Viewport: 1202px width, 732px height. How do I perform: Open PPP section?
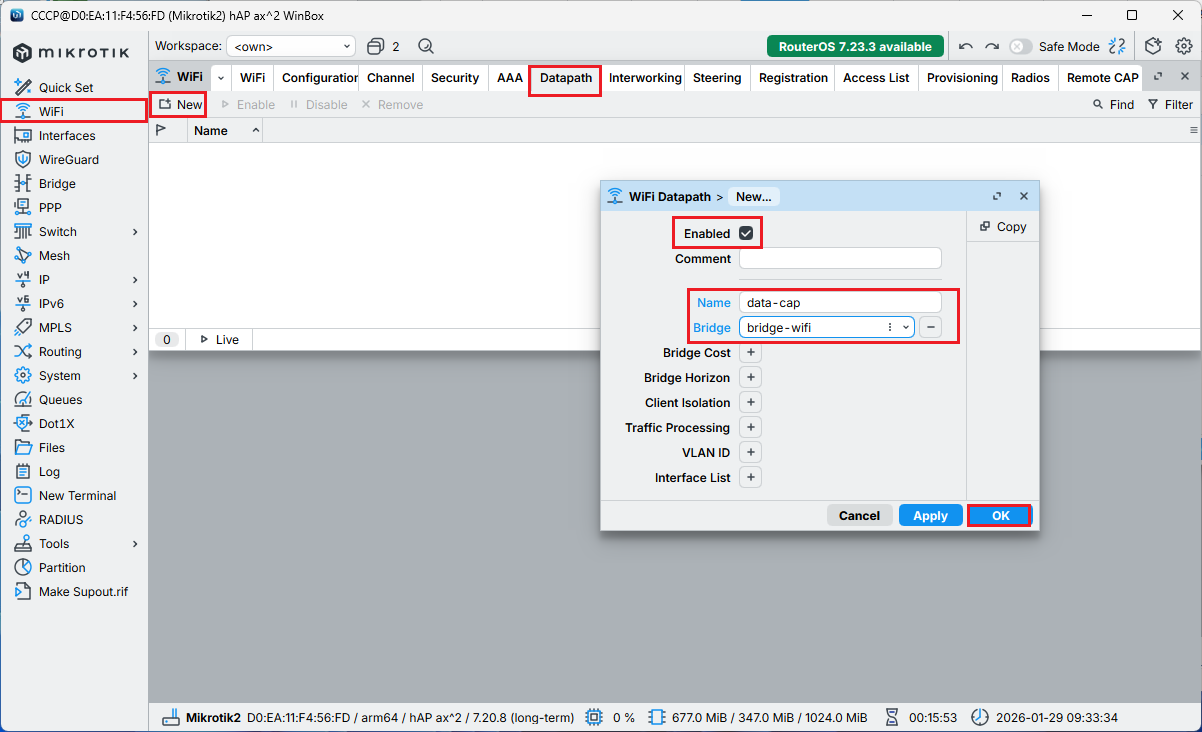(50, 208)
